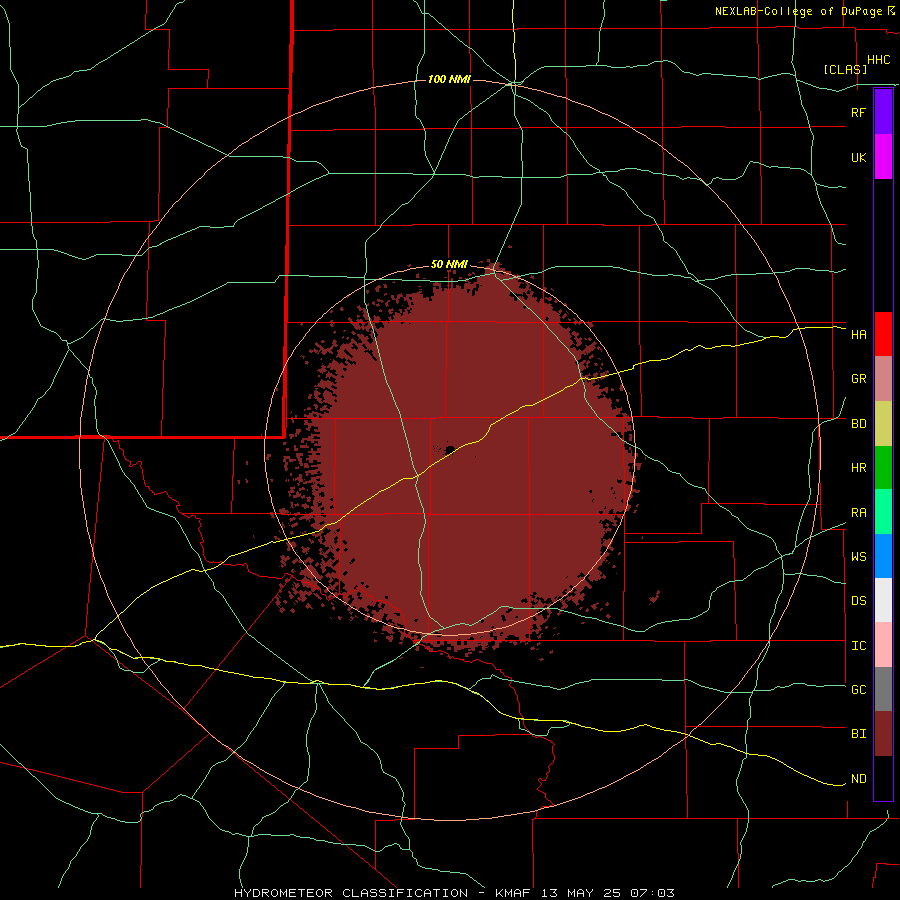
Task: Click the "HA" legend label
Action: pyautogui.click(x=858, y=335)
